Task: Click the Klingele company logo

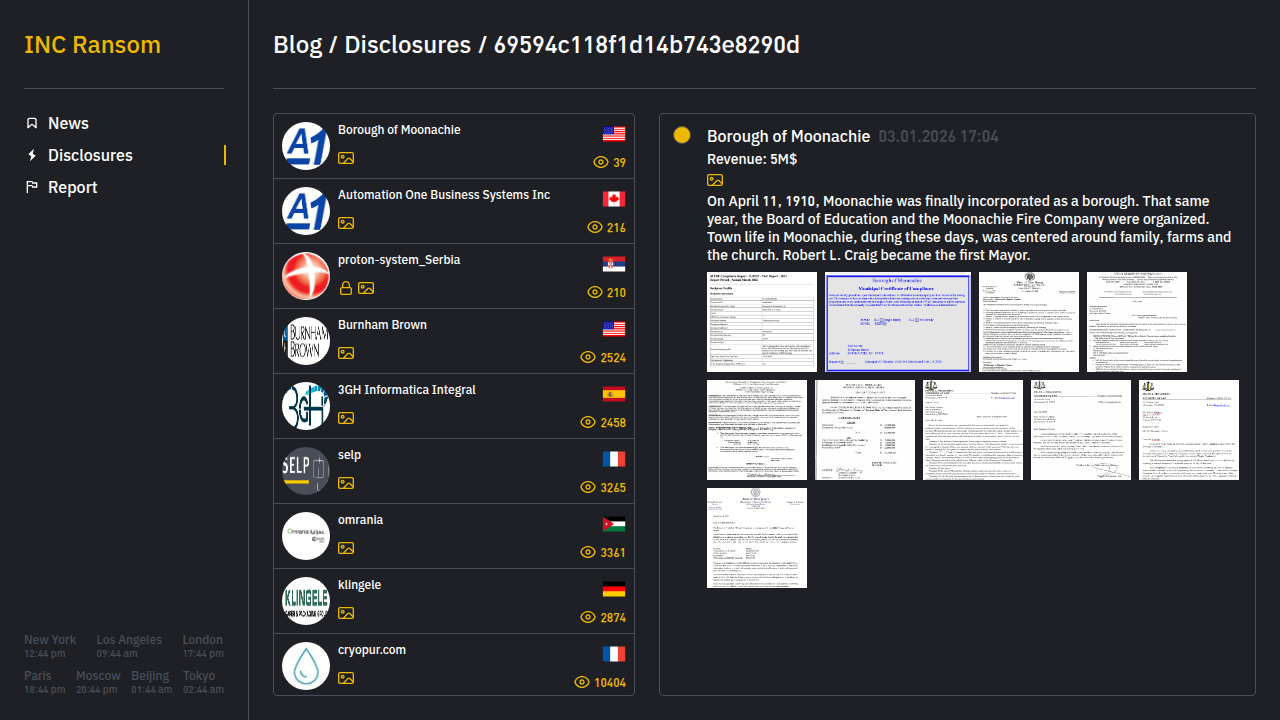Action: (x=306, y=601)
